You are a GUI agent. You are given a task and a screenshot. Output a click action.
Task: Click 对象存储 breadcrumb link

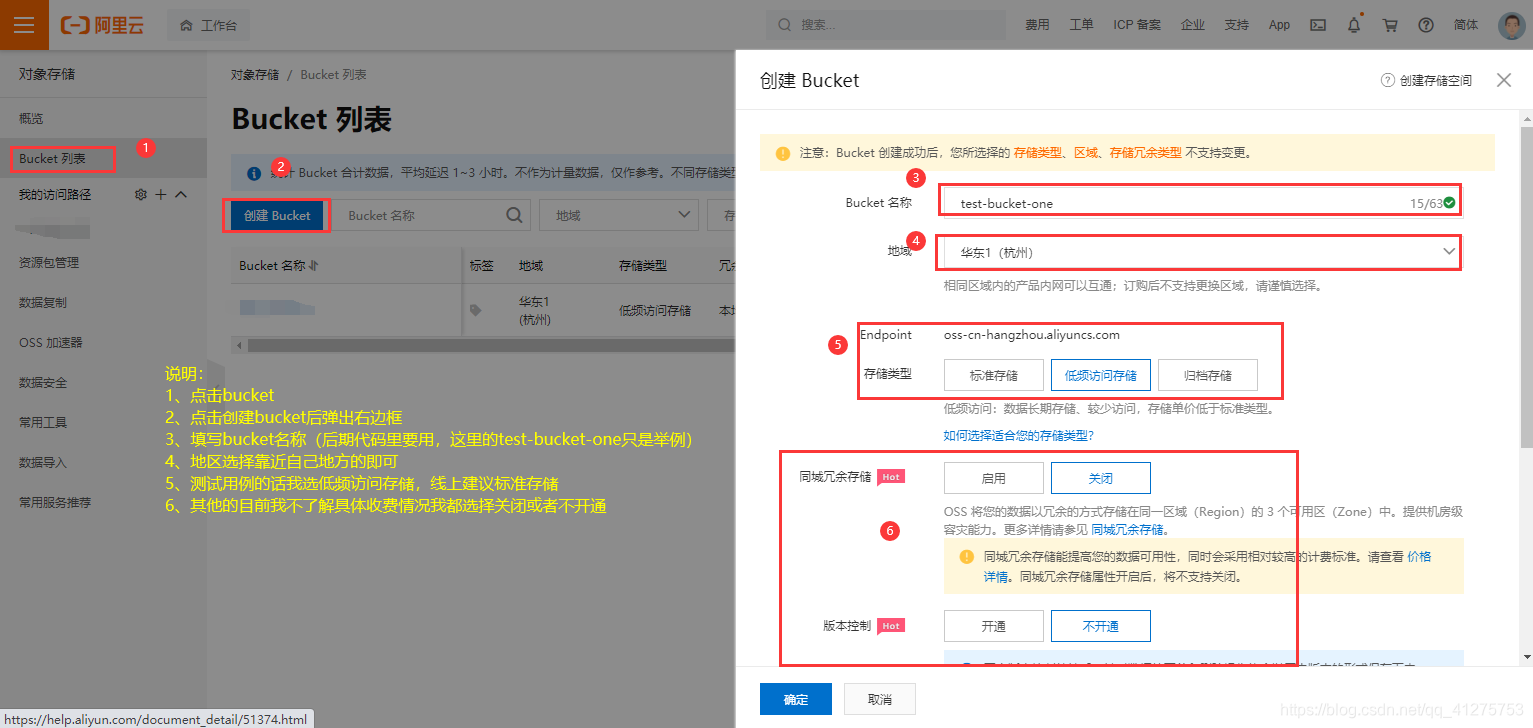click(255, 74)
